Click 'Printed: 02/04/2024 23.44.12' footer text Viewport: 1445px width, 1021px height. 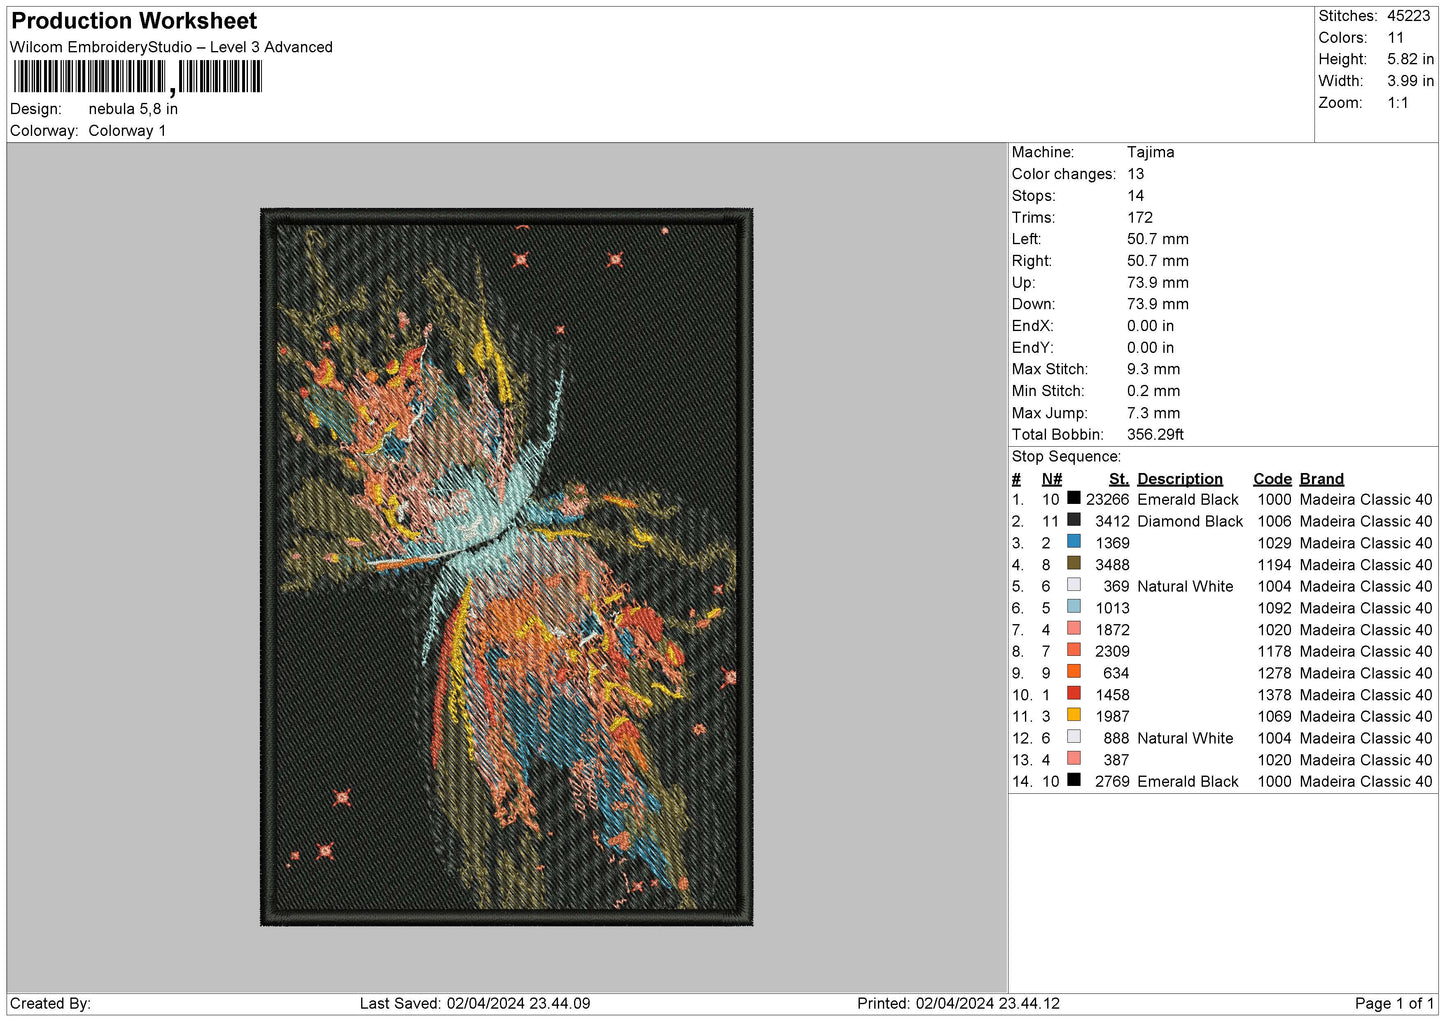(958, 1003)
